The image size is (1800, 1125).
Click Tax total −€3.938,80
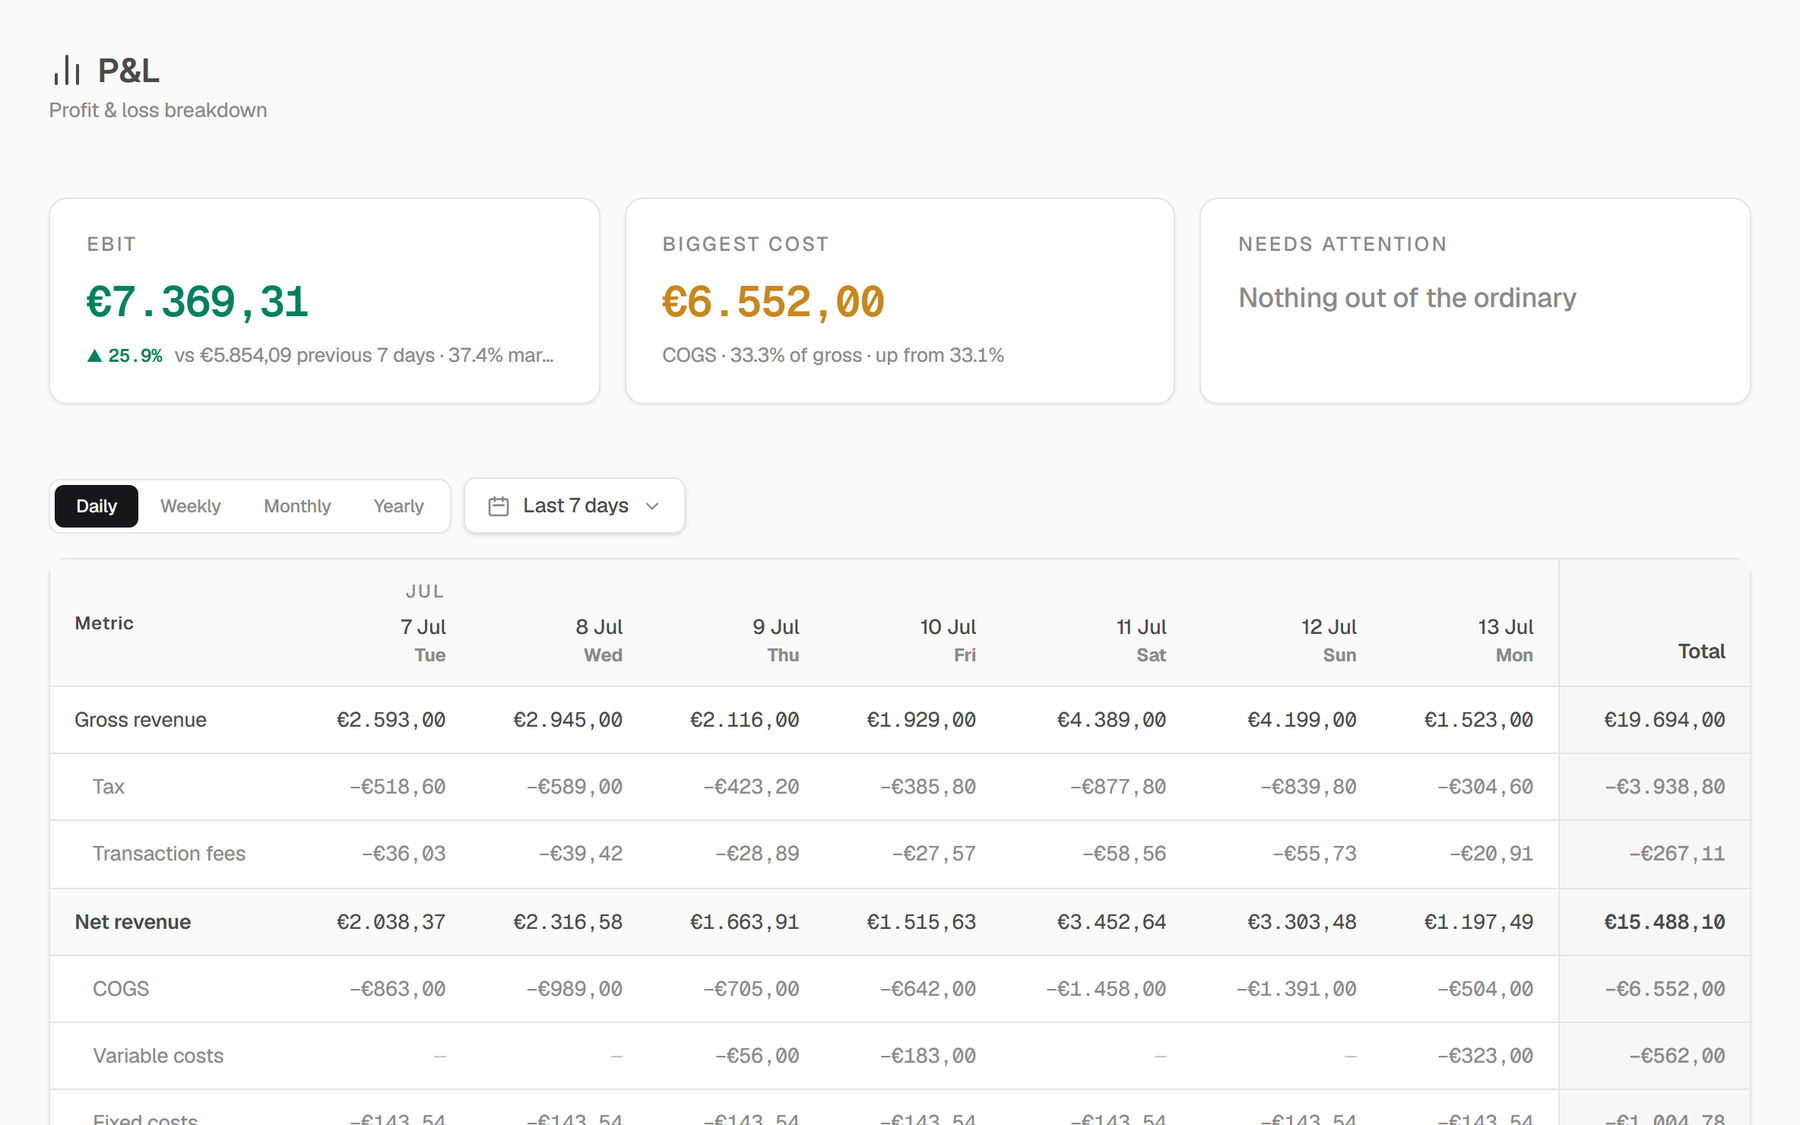click(x=1664, y=787)
